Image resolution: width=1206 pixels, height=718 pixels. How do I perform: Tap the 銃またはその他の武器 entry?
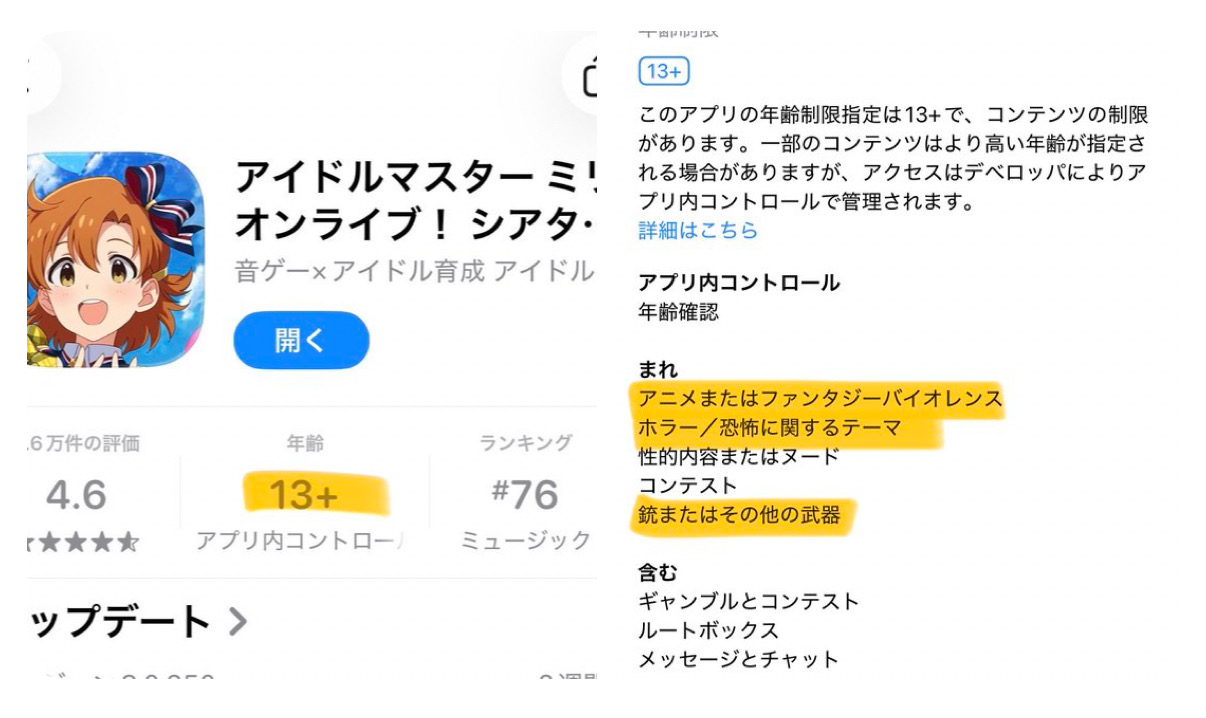(740, 516)
